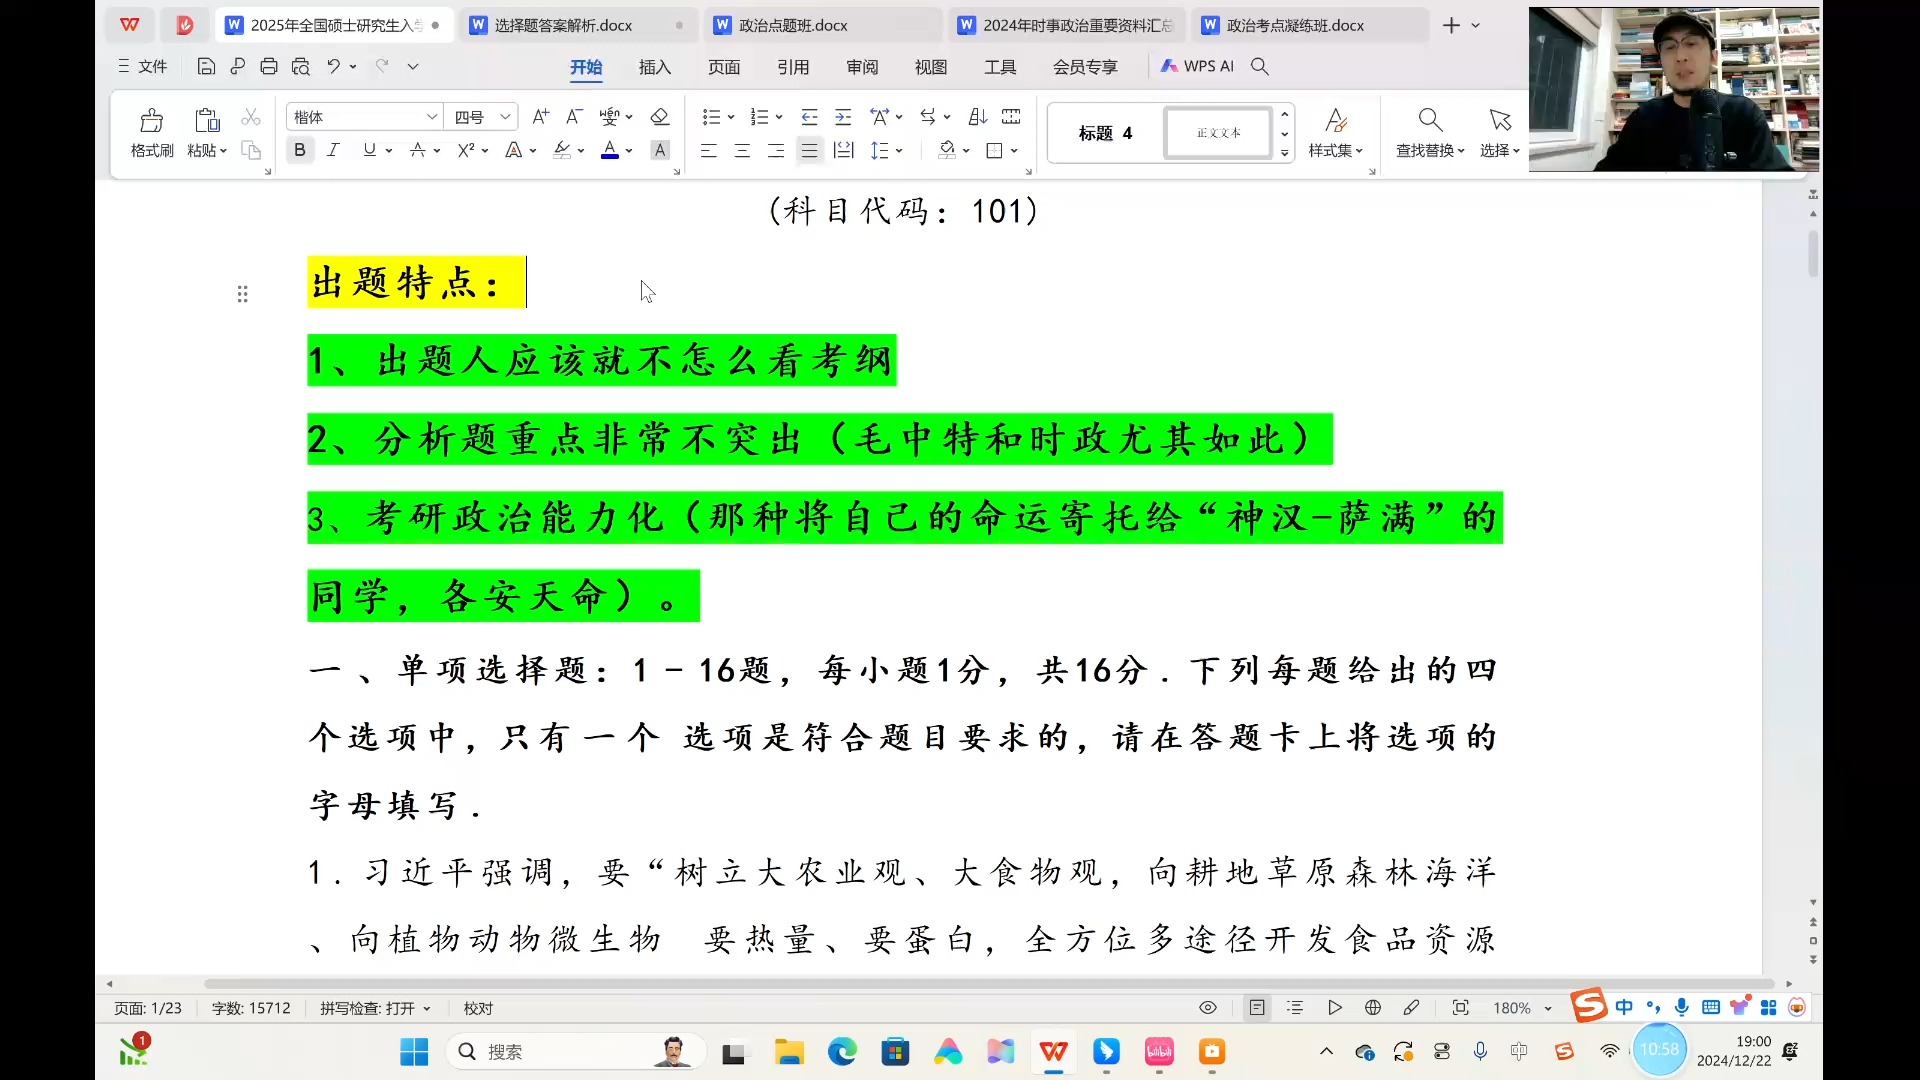Click the paragraph shading paint bucket

point(947,150)
